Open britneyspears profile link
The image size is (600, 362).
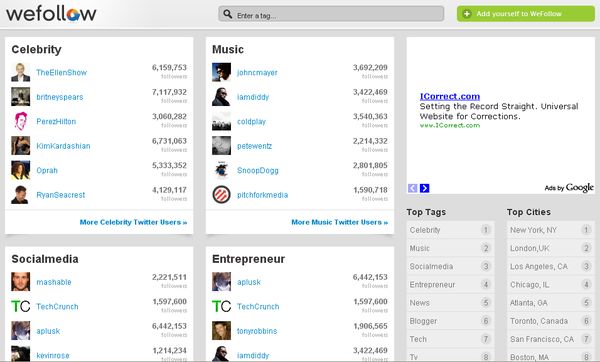tap(60, 97)
